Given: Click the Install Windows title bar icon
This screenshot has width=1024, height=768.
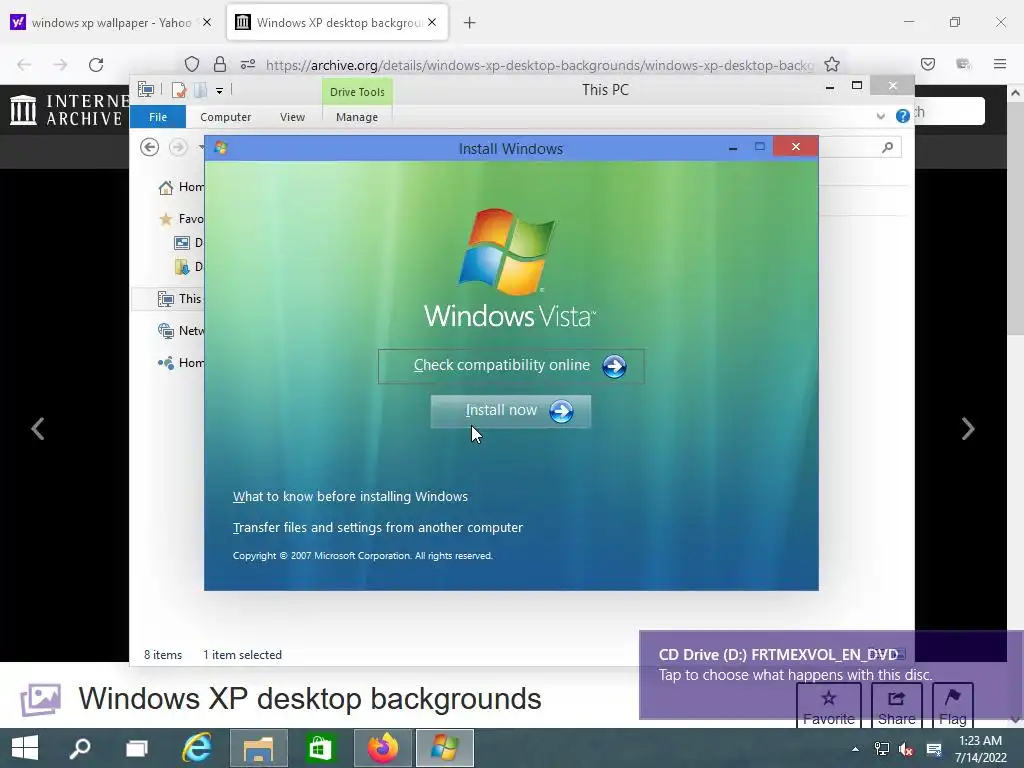Looking at the screenshot, I should 221,148.
